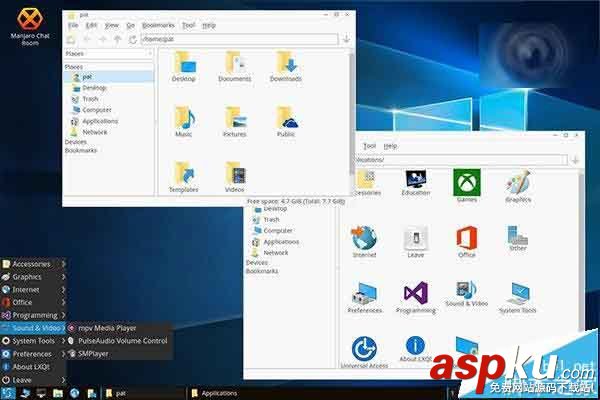Open the Internet category in Applications window
Screen dimensions: 600x400
point(364,242)
